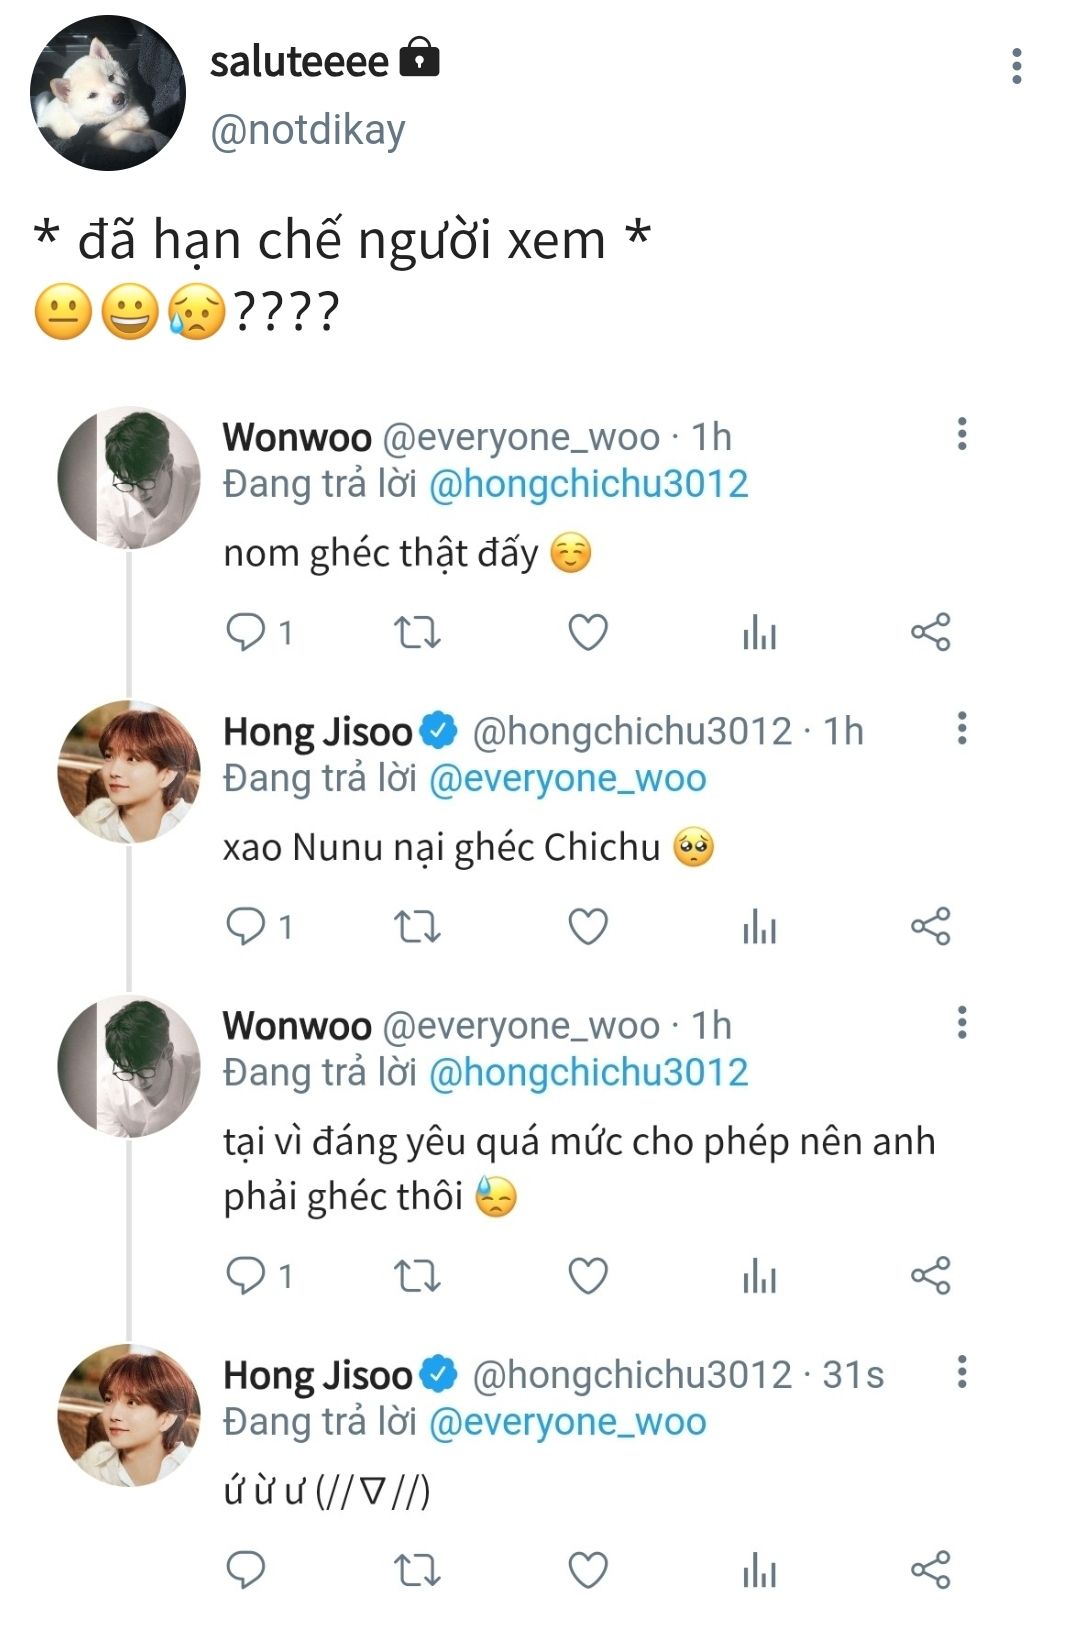
Task: Open saluteeee's puppy profile picture
Action: tap(108, 93)
